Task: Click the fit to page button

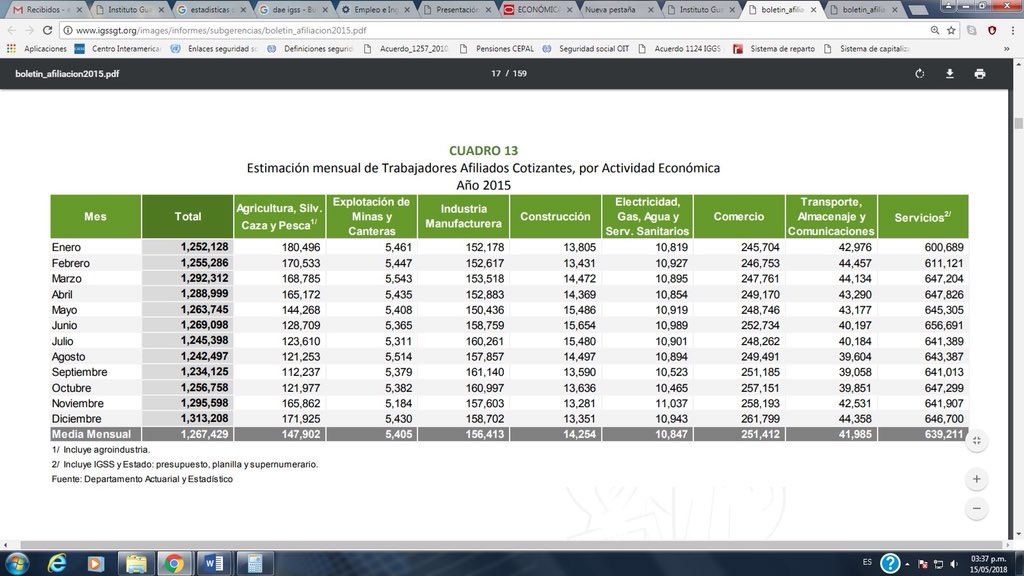Action: (976, 441)
